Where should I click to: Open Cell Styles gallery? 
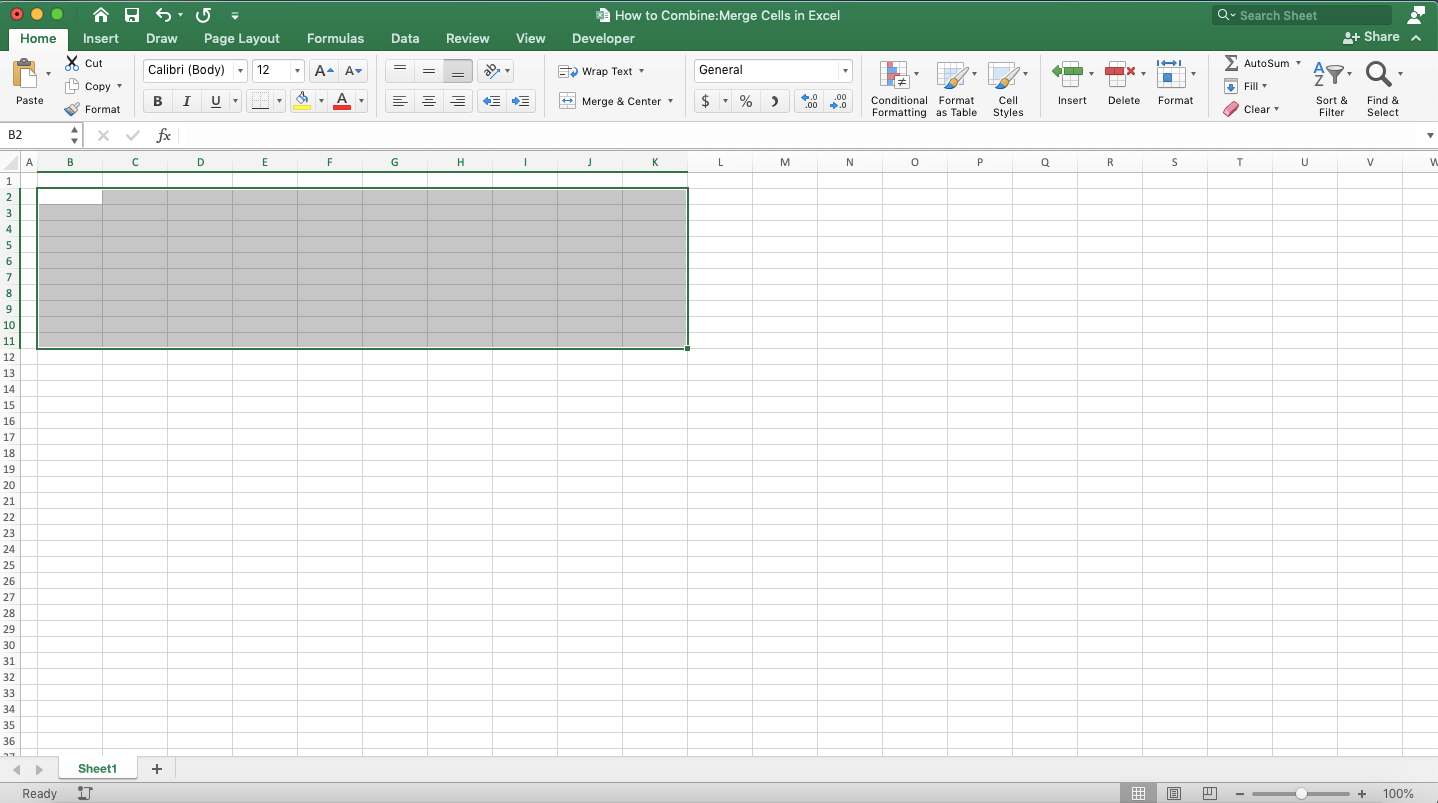[1008, 88]
